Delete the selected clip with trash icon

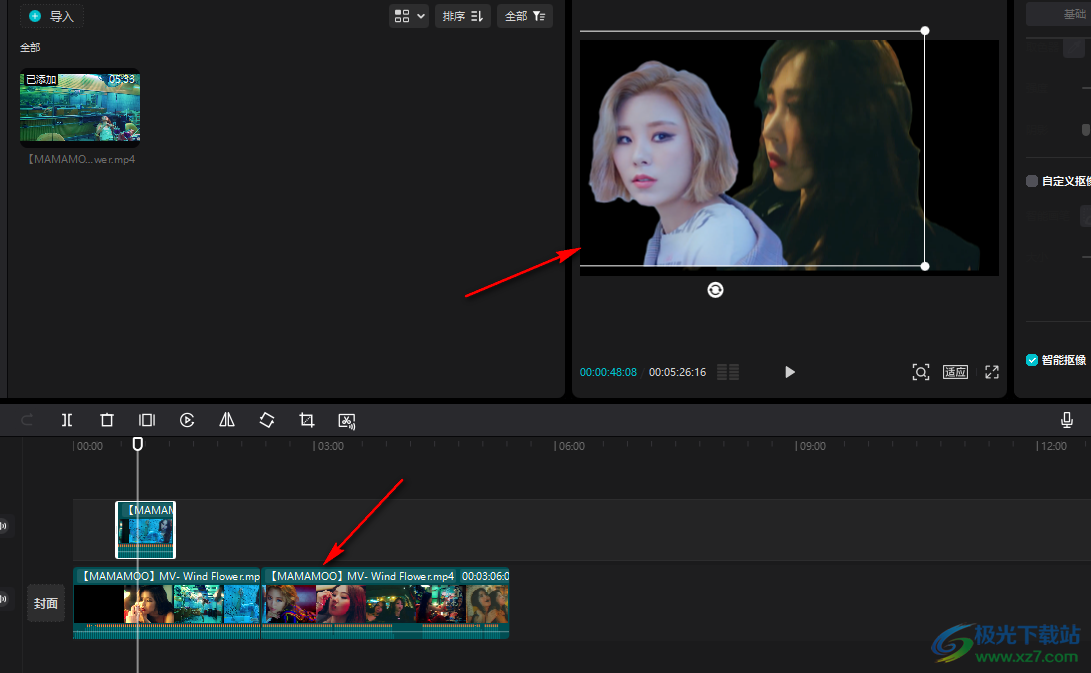[x=106, y=420]
